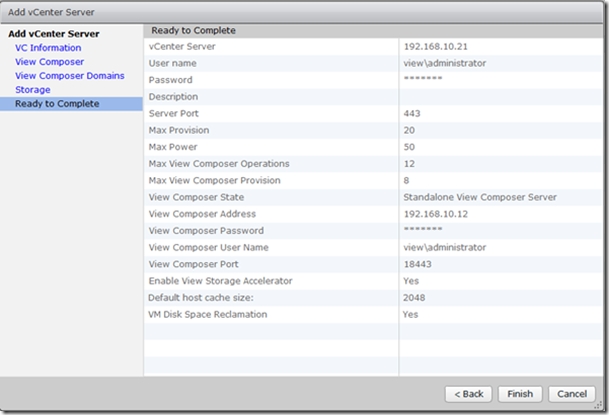Viewport: 609px width, 415px height.
Task: Click the 'User name' row label
Action: [172, 63]
